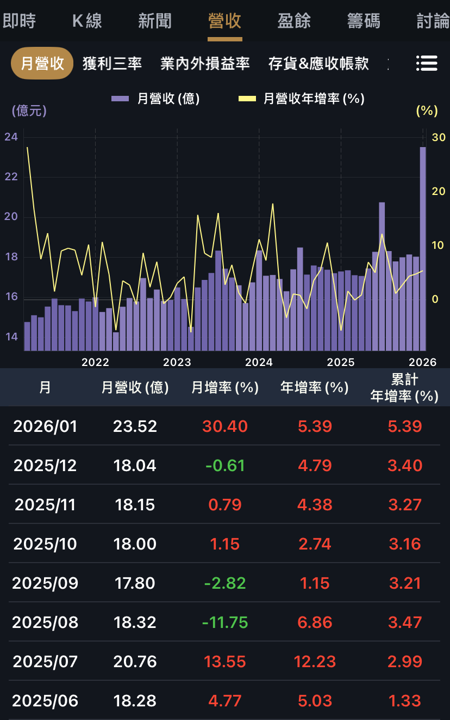Click yearly growth value 4.79
Viewport: 450px width, 720px height.
coord(315,466)
